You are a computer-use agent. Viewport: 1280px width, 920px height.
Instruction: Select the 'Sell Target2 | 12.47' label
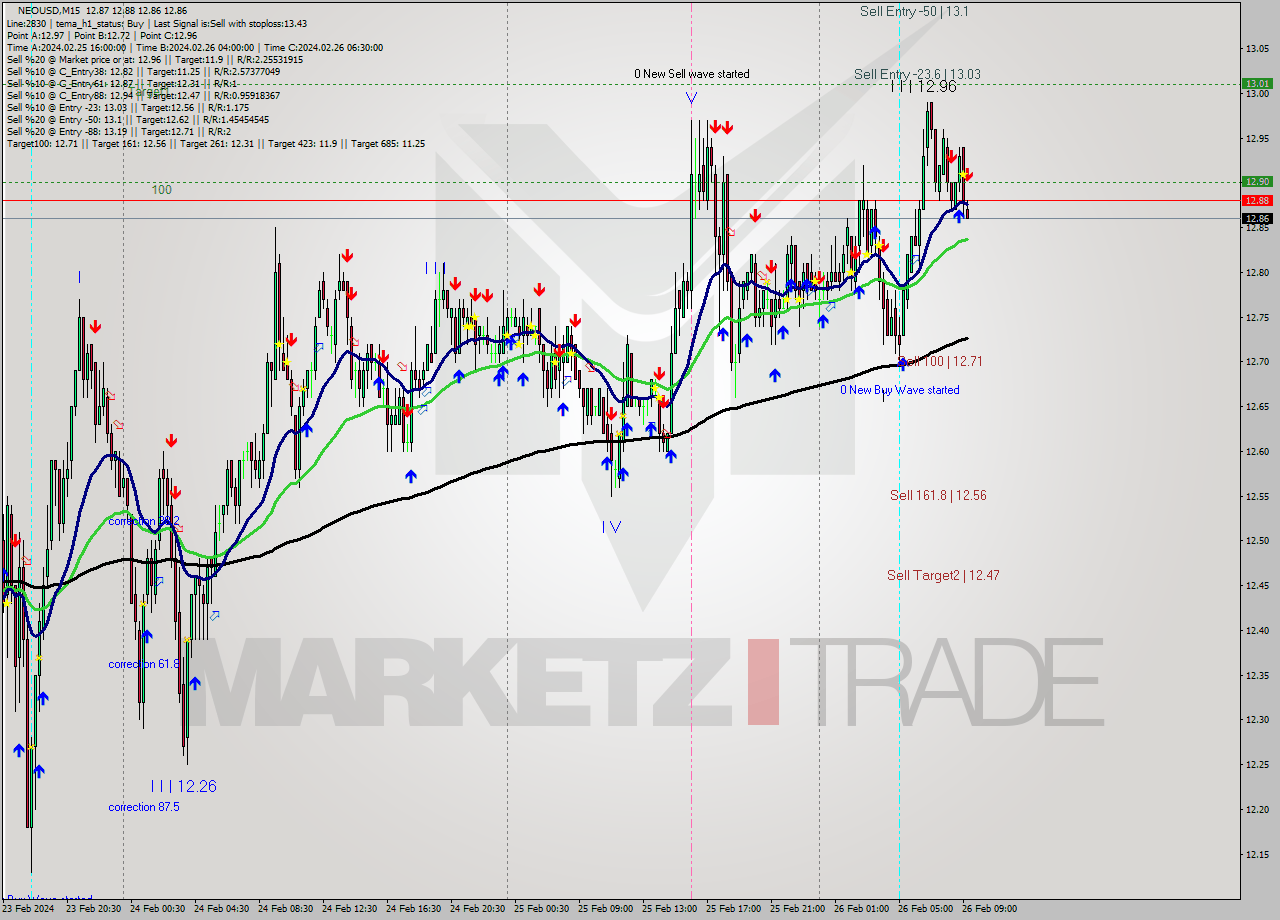943,575
